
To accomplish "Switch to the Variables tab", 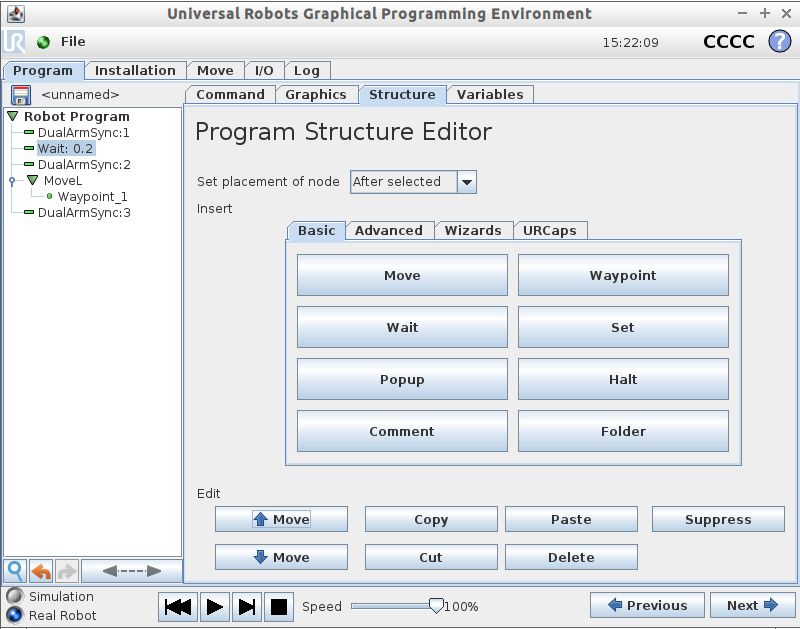I will (x=490, y=94).
